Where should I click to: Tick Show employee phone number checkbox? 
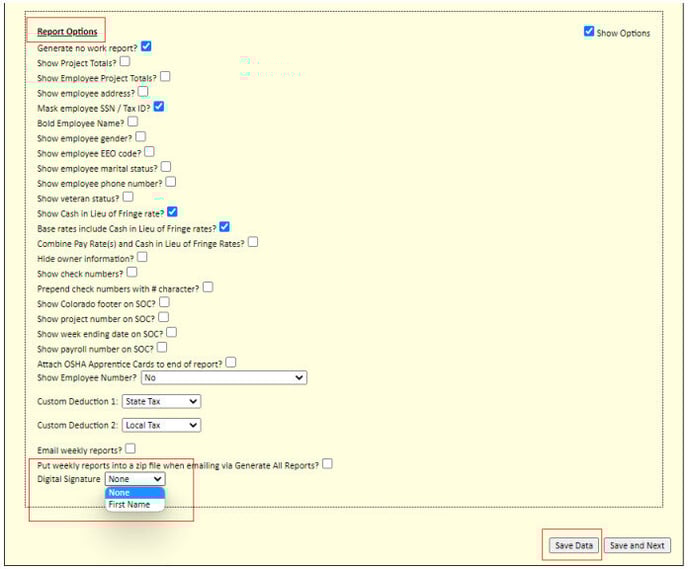pyautogui.click(x=171, y=182)
